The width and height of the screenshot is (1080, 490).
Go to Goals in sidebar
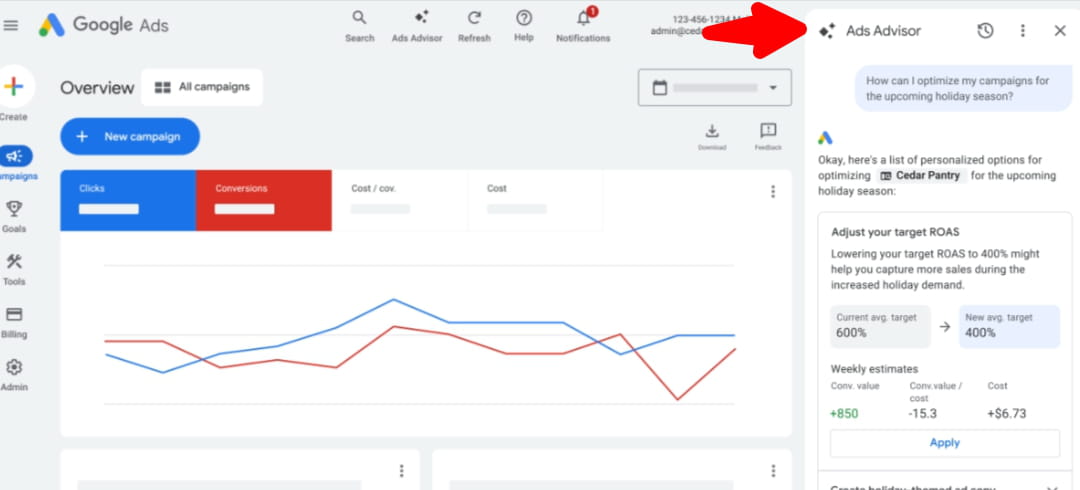(14, 214)
